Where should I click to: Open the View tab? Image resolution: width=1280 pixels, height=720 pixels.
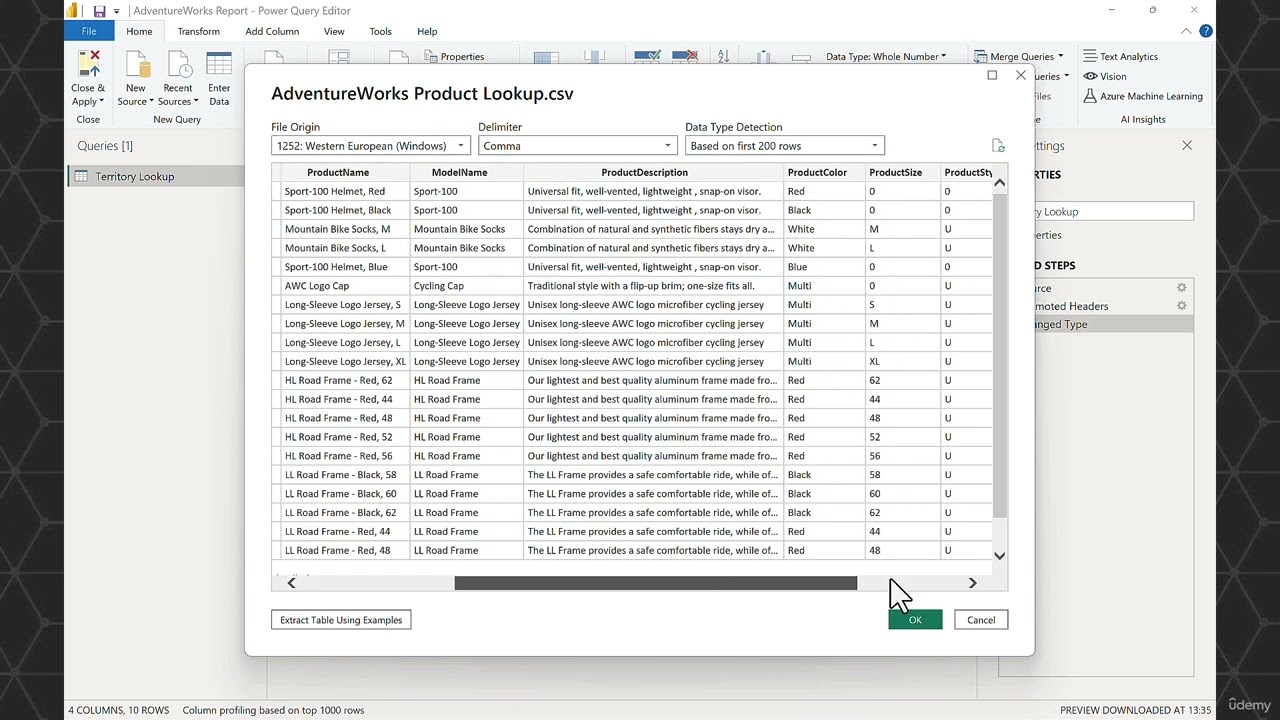(x=334, y=31)
